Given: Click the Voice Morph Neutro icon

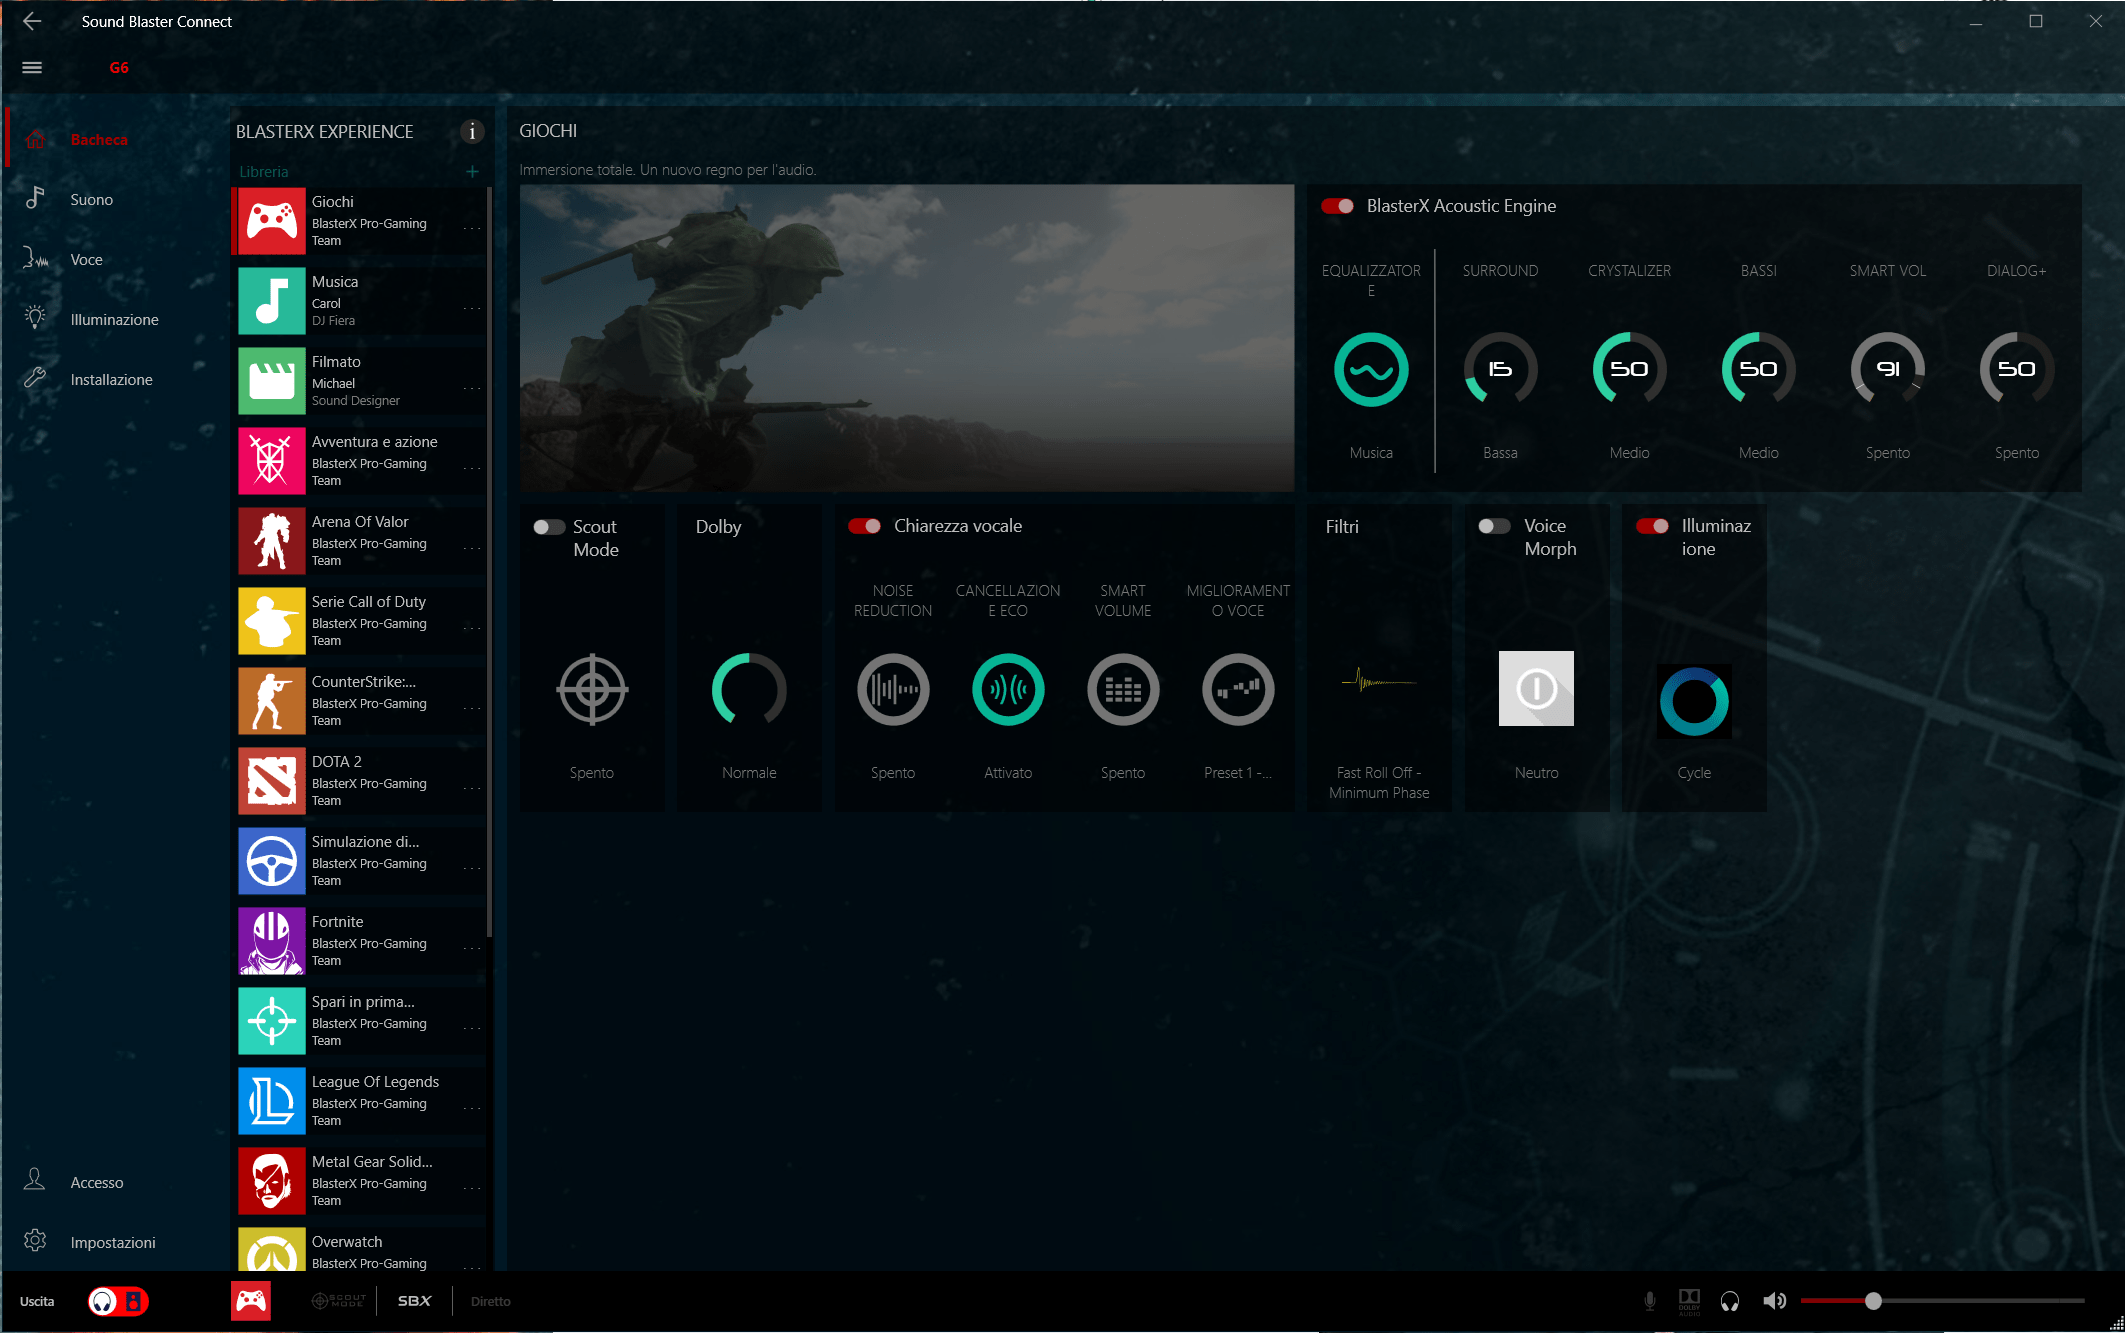Looking at the screenshot, I should (1535, 689).
